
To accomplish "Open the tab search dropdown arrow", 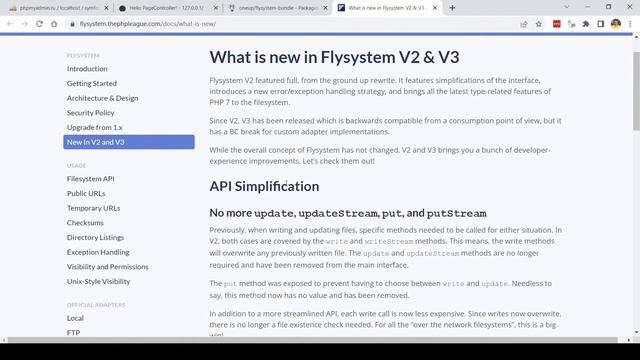I will click(x=567, y=7).
